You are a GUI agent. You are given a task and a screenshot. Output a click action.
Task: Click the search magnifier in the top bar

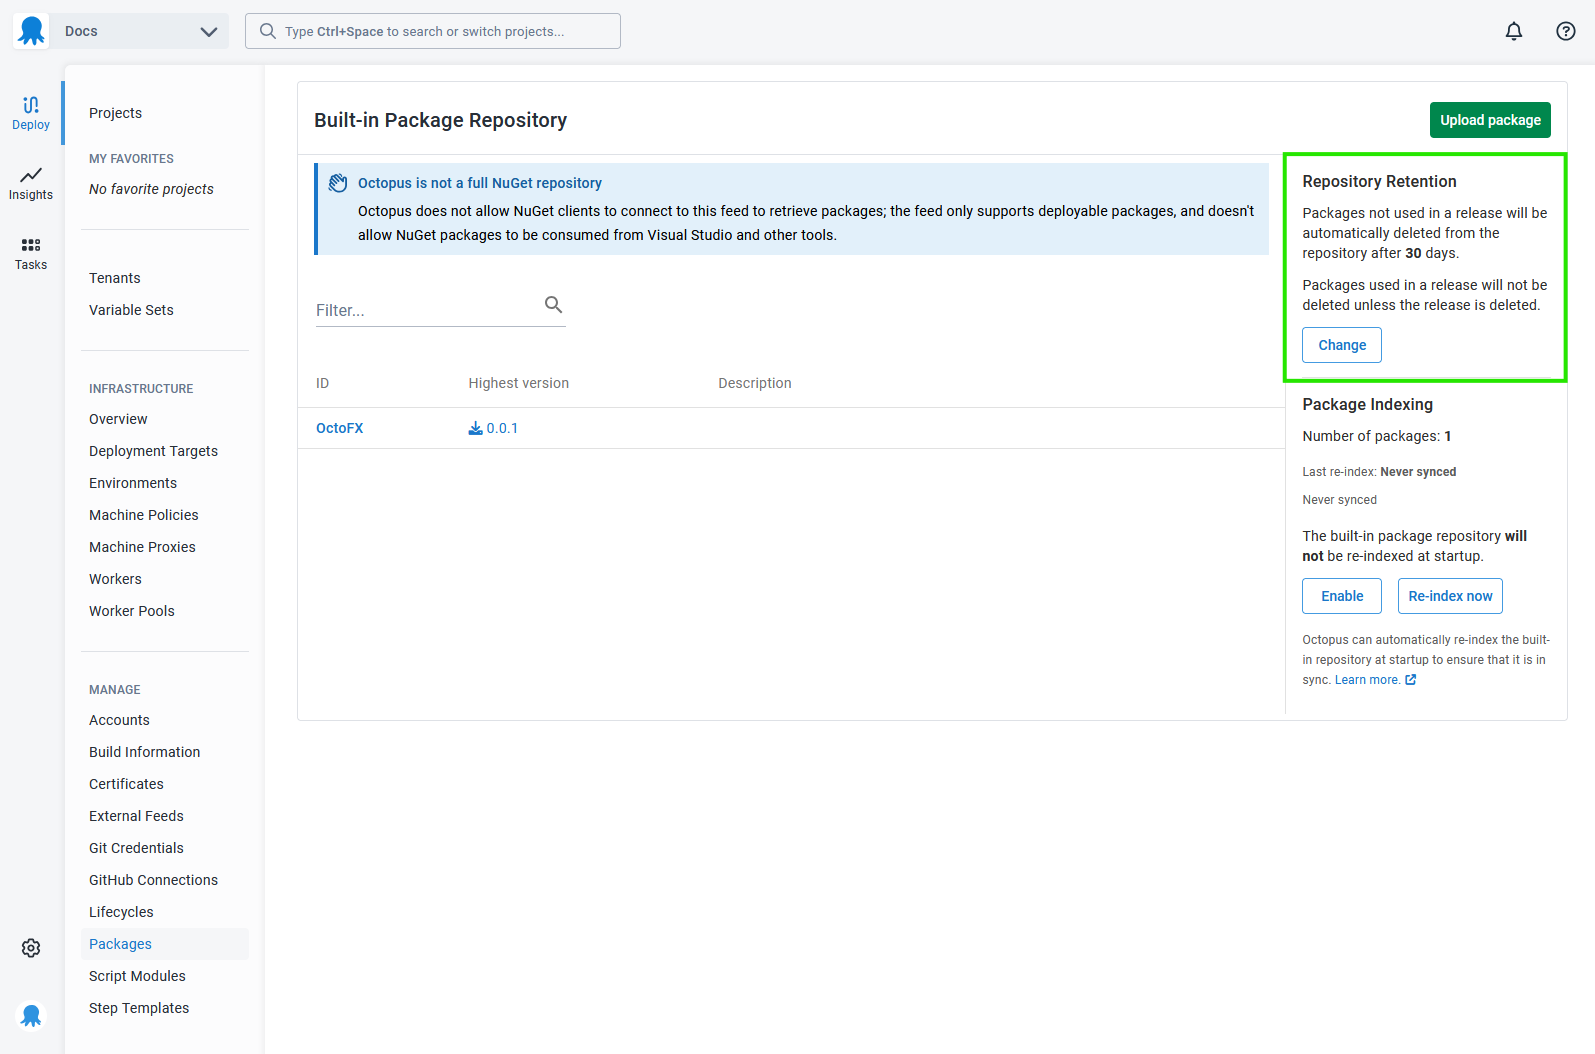(x=268, y=31)
